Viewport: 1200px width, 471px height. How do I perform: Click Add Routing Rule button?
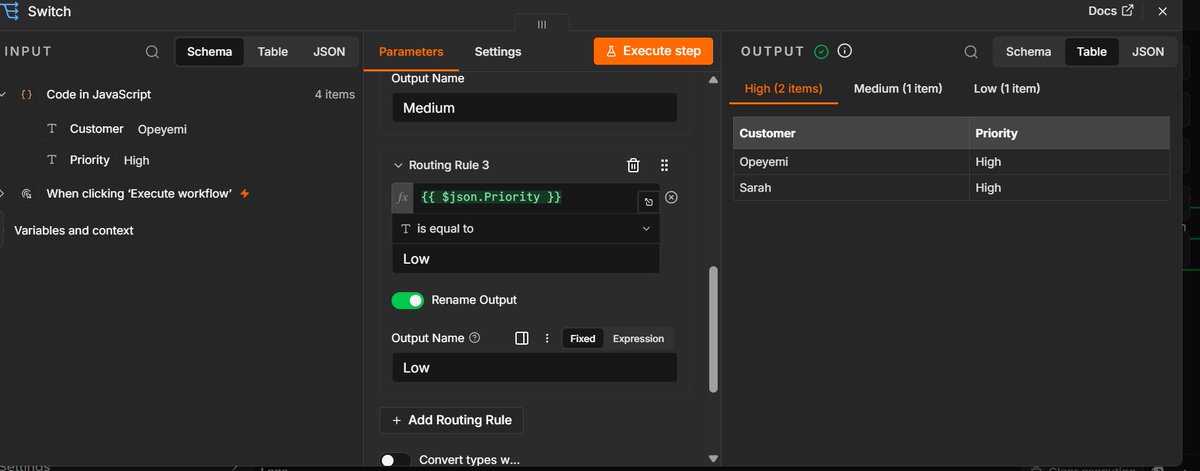point(451,420)
